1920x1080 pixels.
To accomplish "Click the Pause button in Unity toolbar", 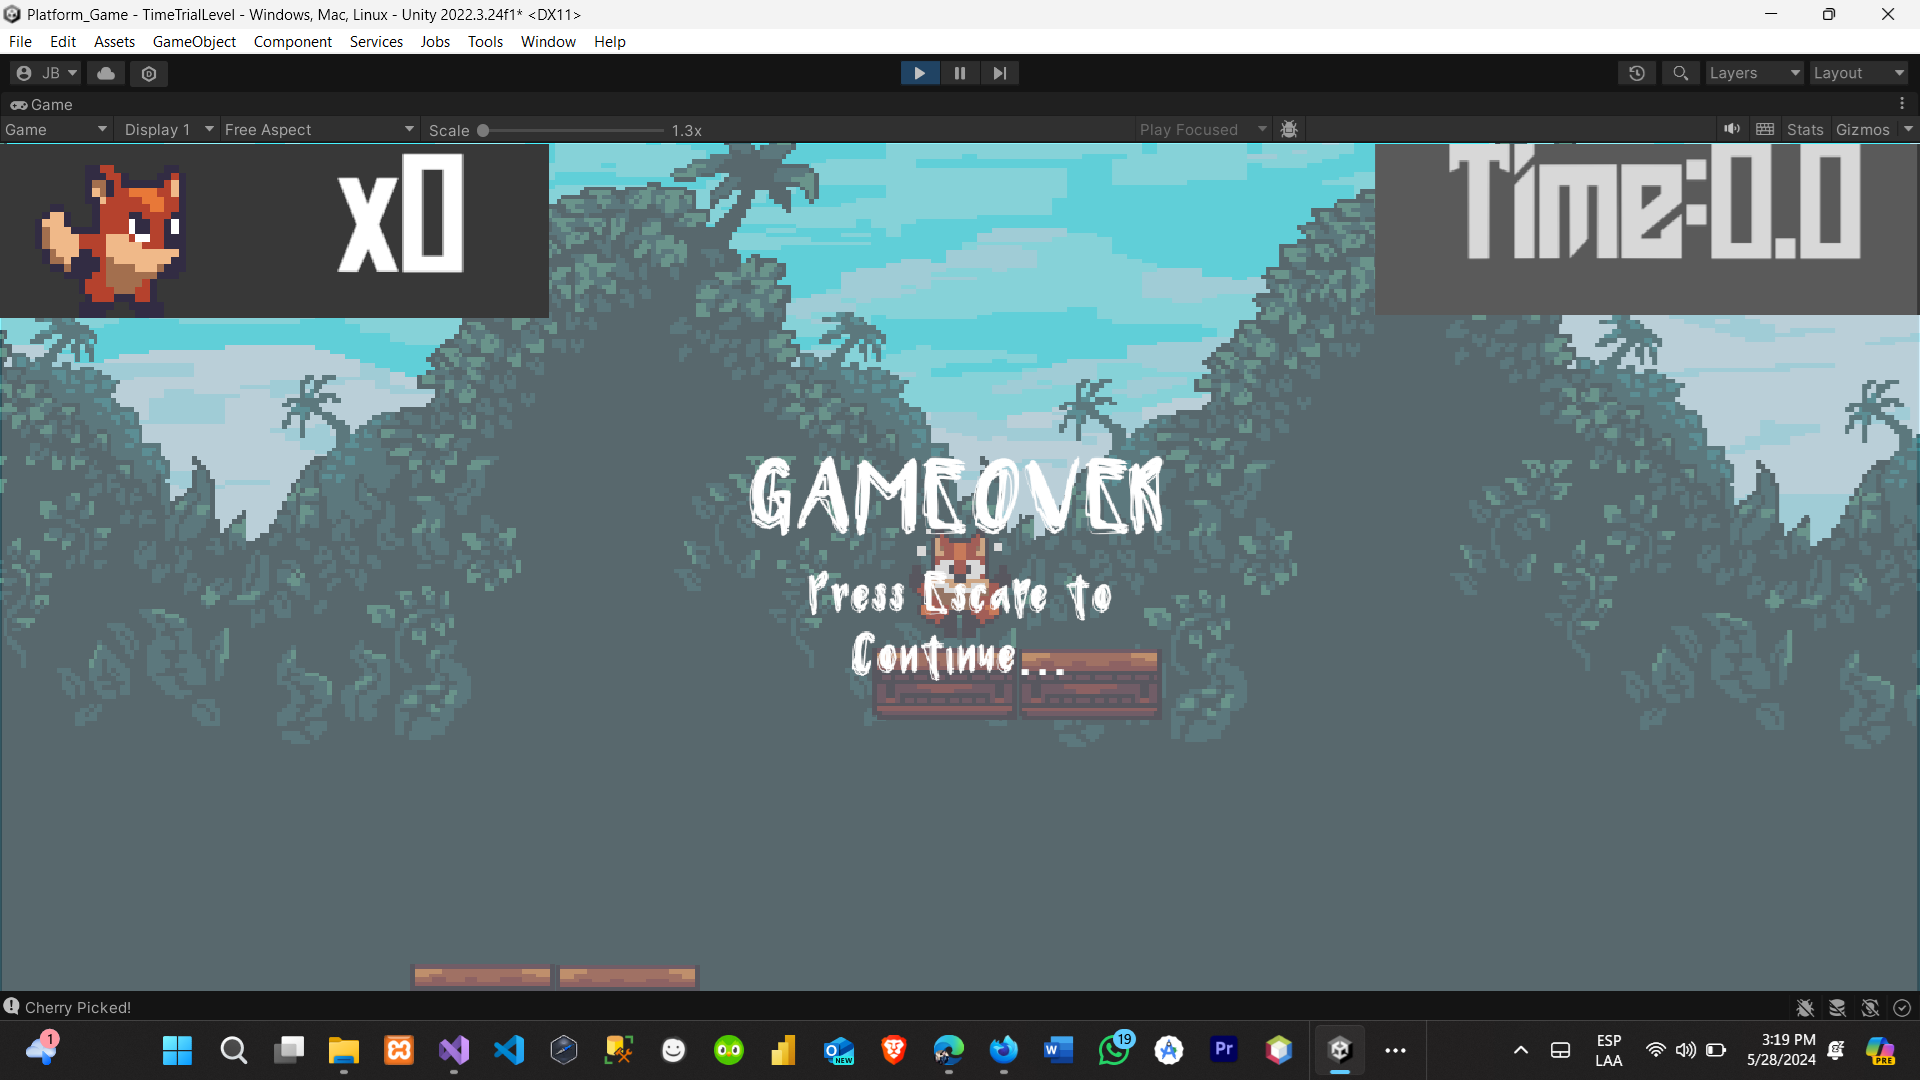I will 959,73.
